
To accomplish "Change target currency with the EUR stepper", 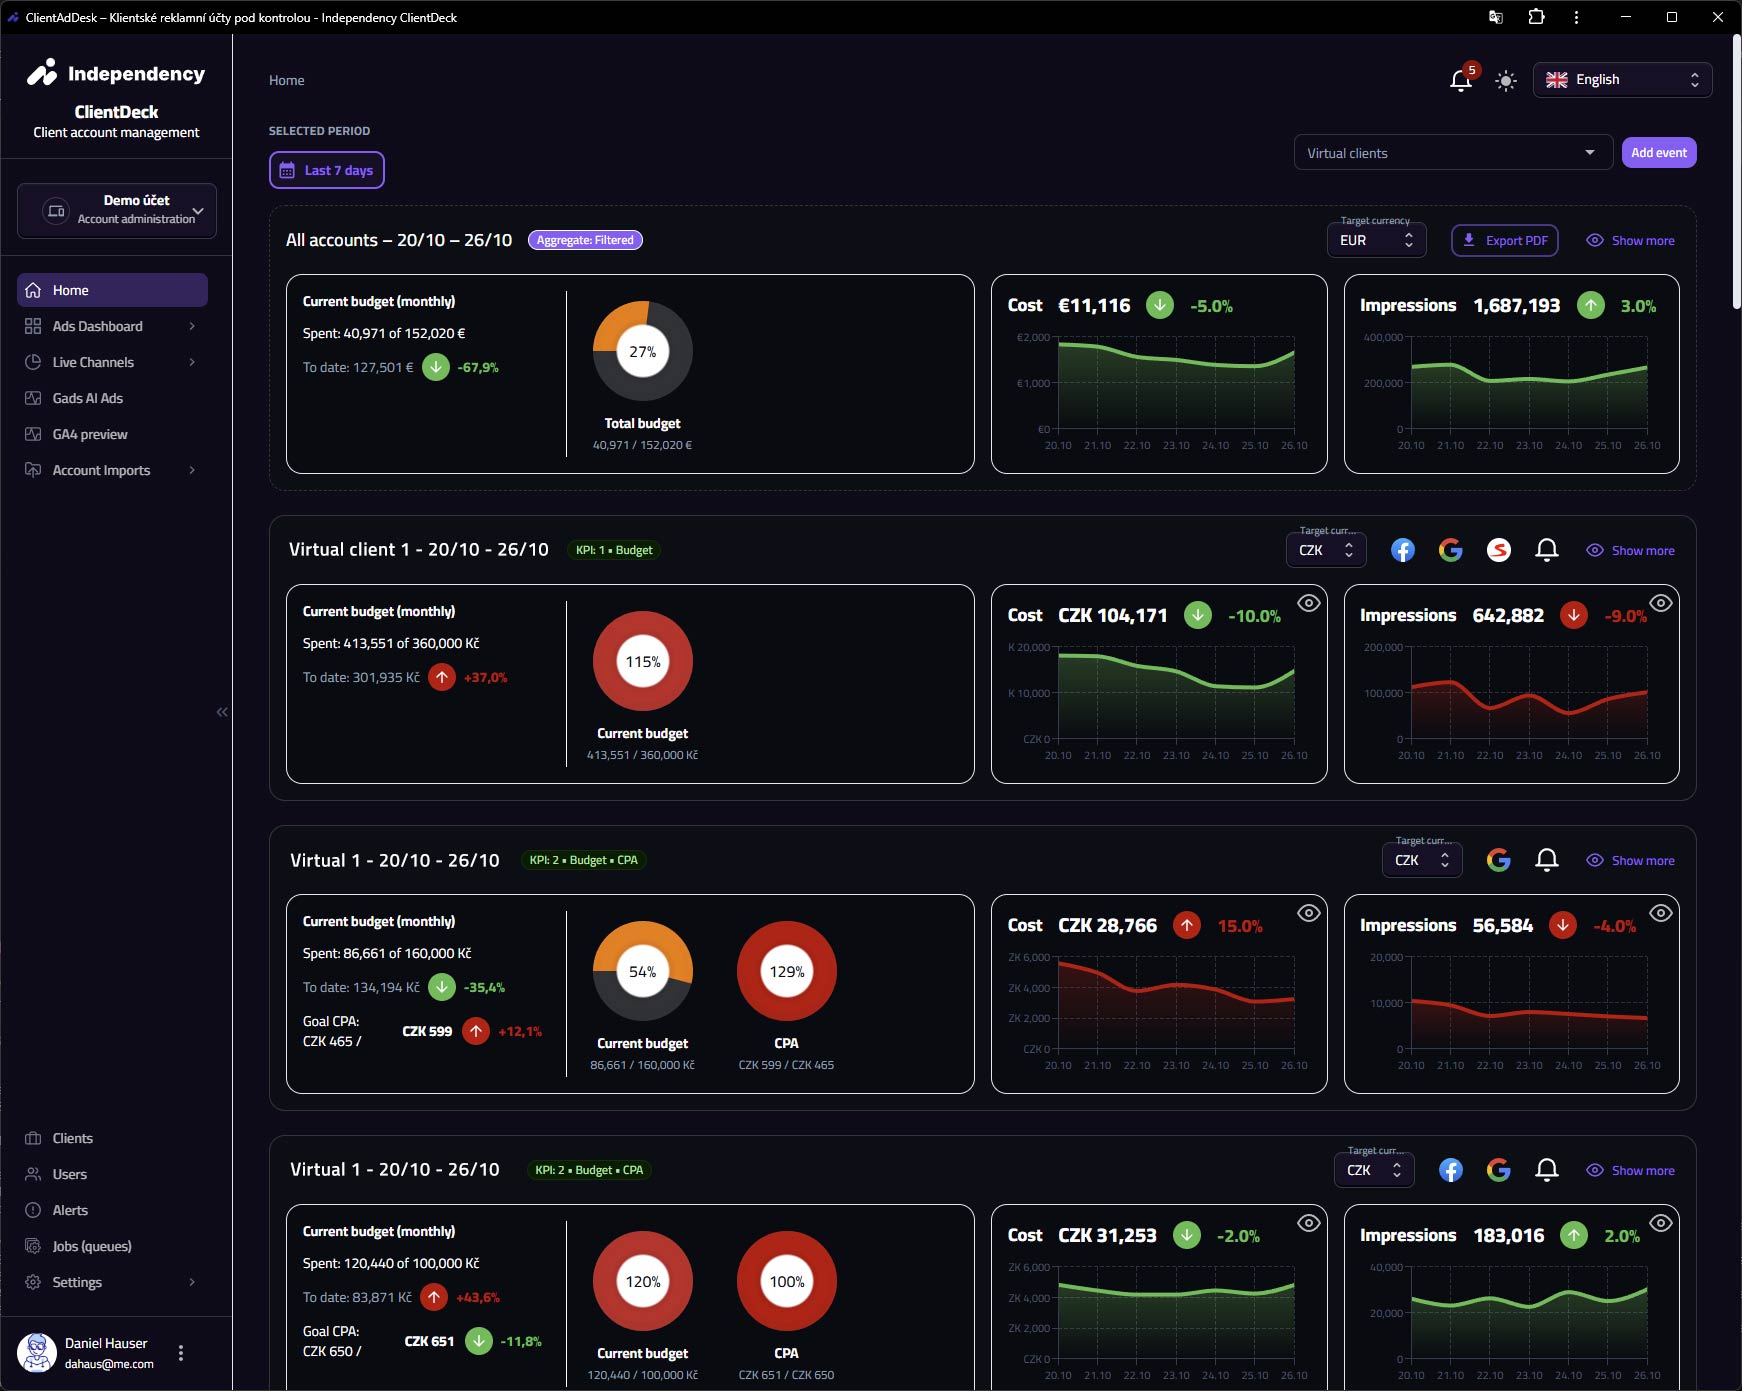I will [x=1409, y=240].
